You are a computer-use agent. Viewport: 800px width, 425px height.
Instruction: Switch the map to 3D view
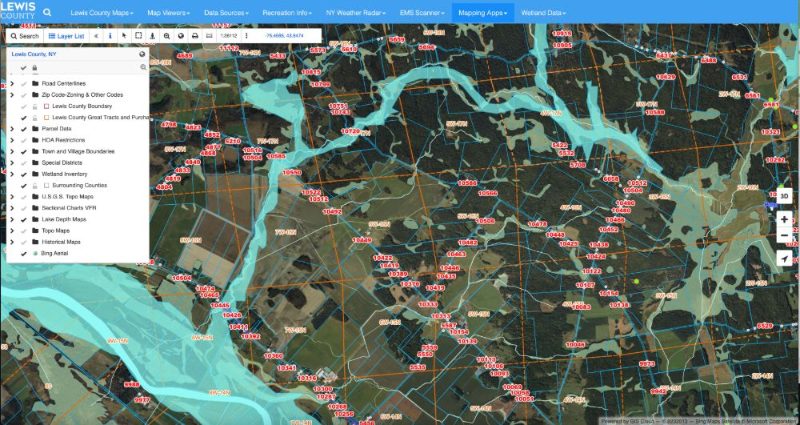784,196
